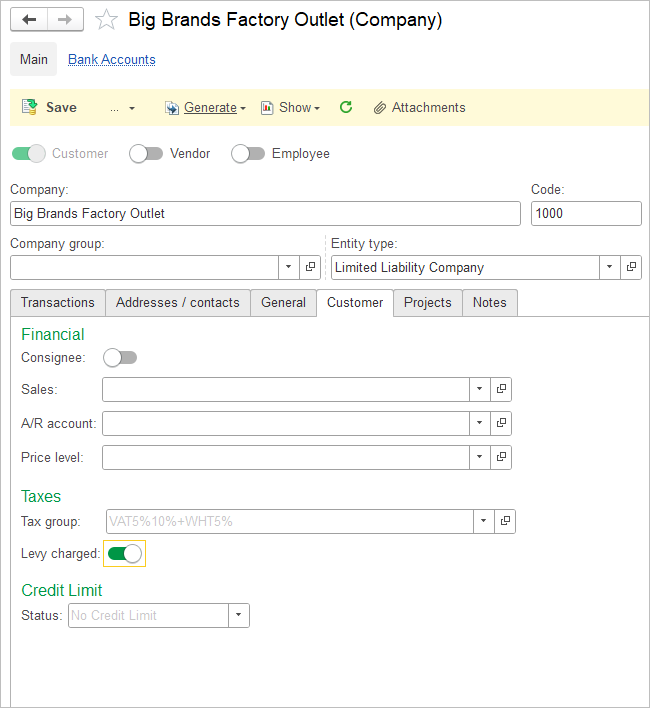The width and height of the screenshot is (650, 708).
Task: Click the green refresh icon
Action: tap(346, 107)
